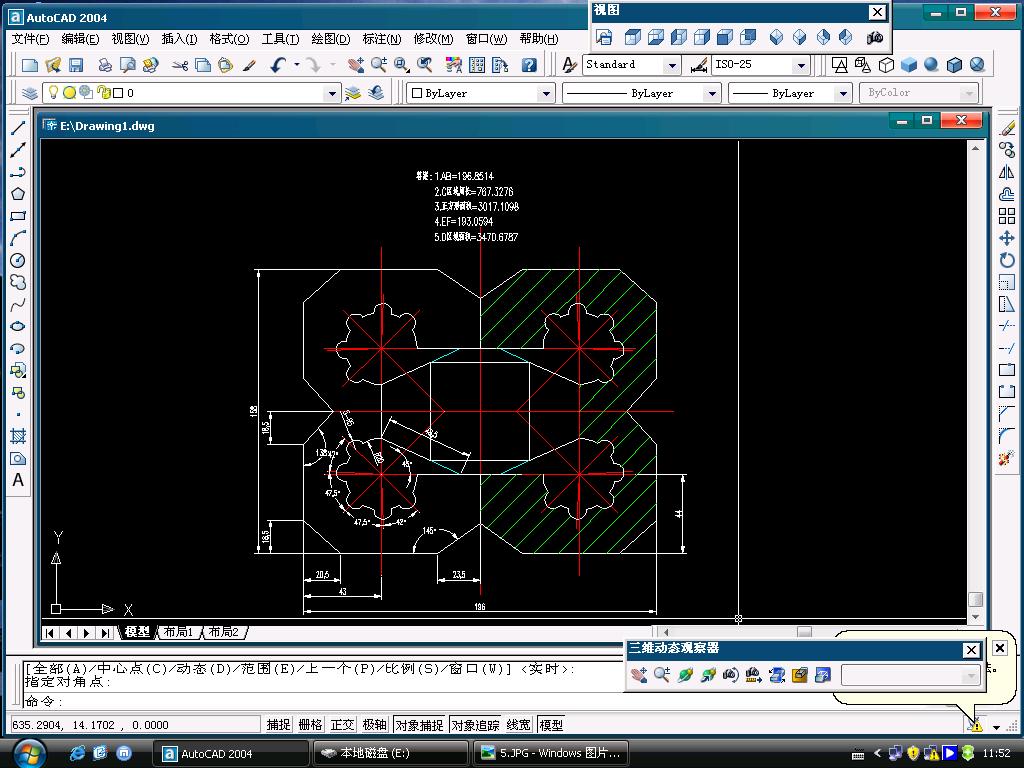Toggle 模型 model space button in status bar

551,725
